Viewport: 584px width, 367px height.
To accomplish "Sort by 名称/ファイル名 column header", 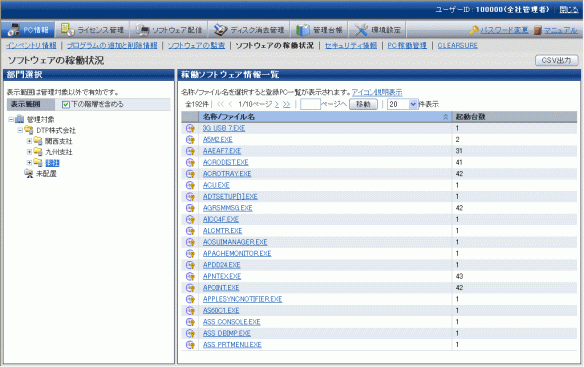I will point(229,117).
